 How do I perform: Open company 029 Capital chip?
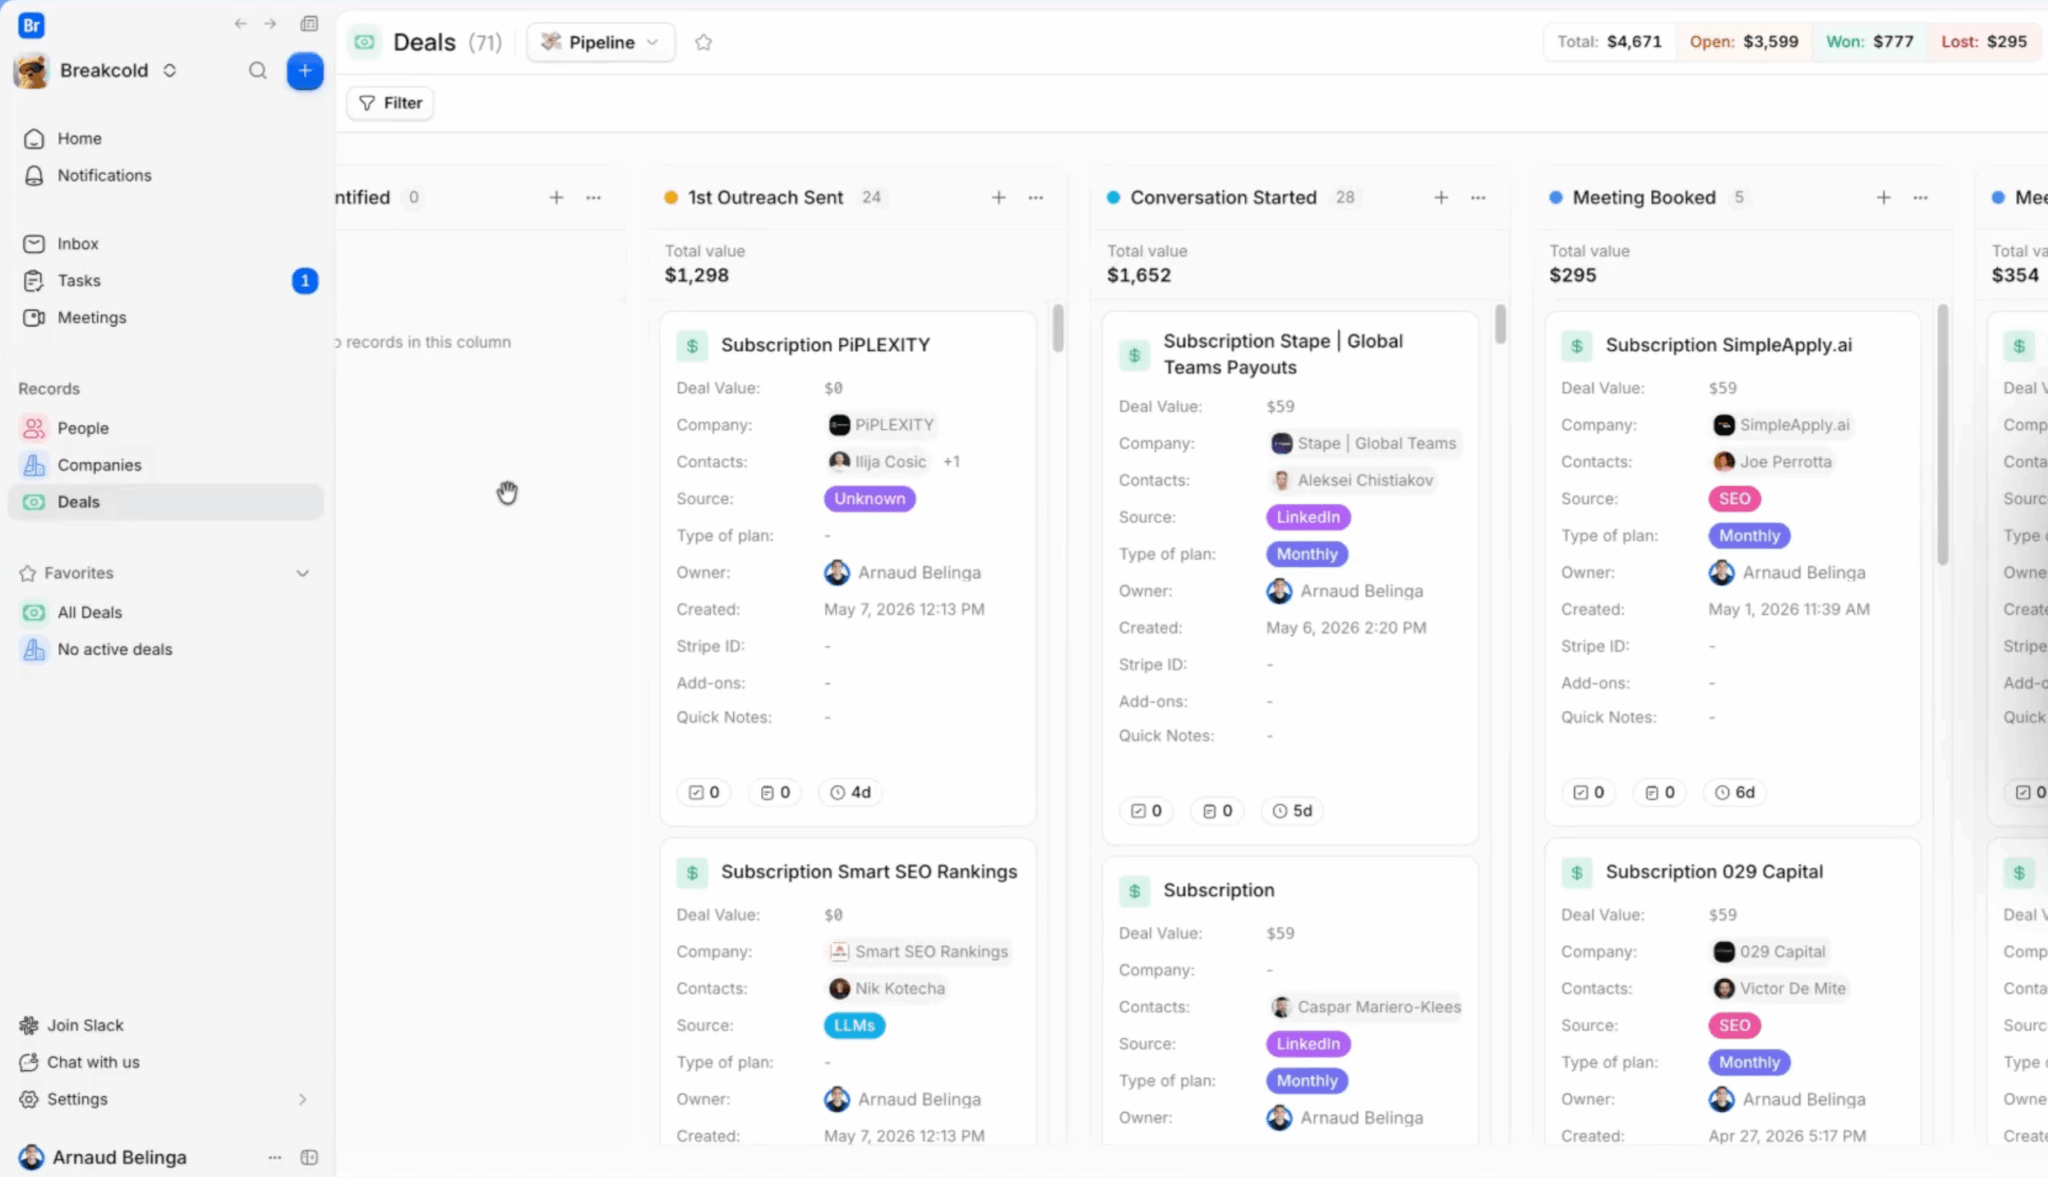coord(1769,952)
